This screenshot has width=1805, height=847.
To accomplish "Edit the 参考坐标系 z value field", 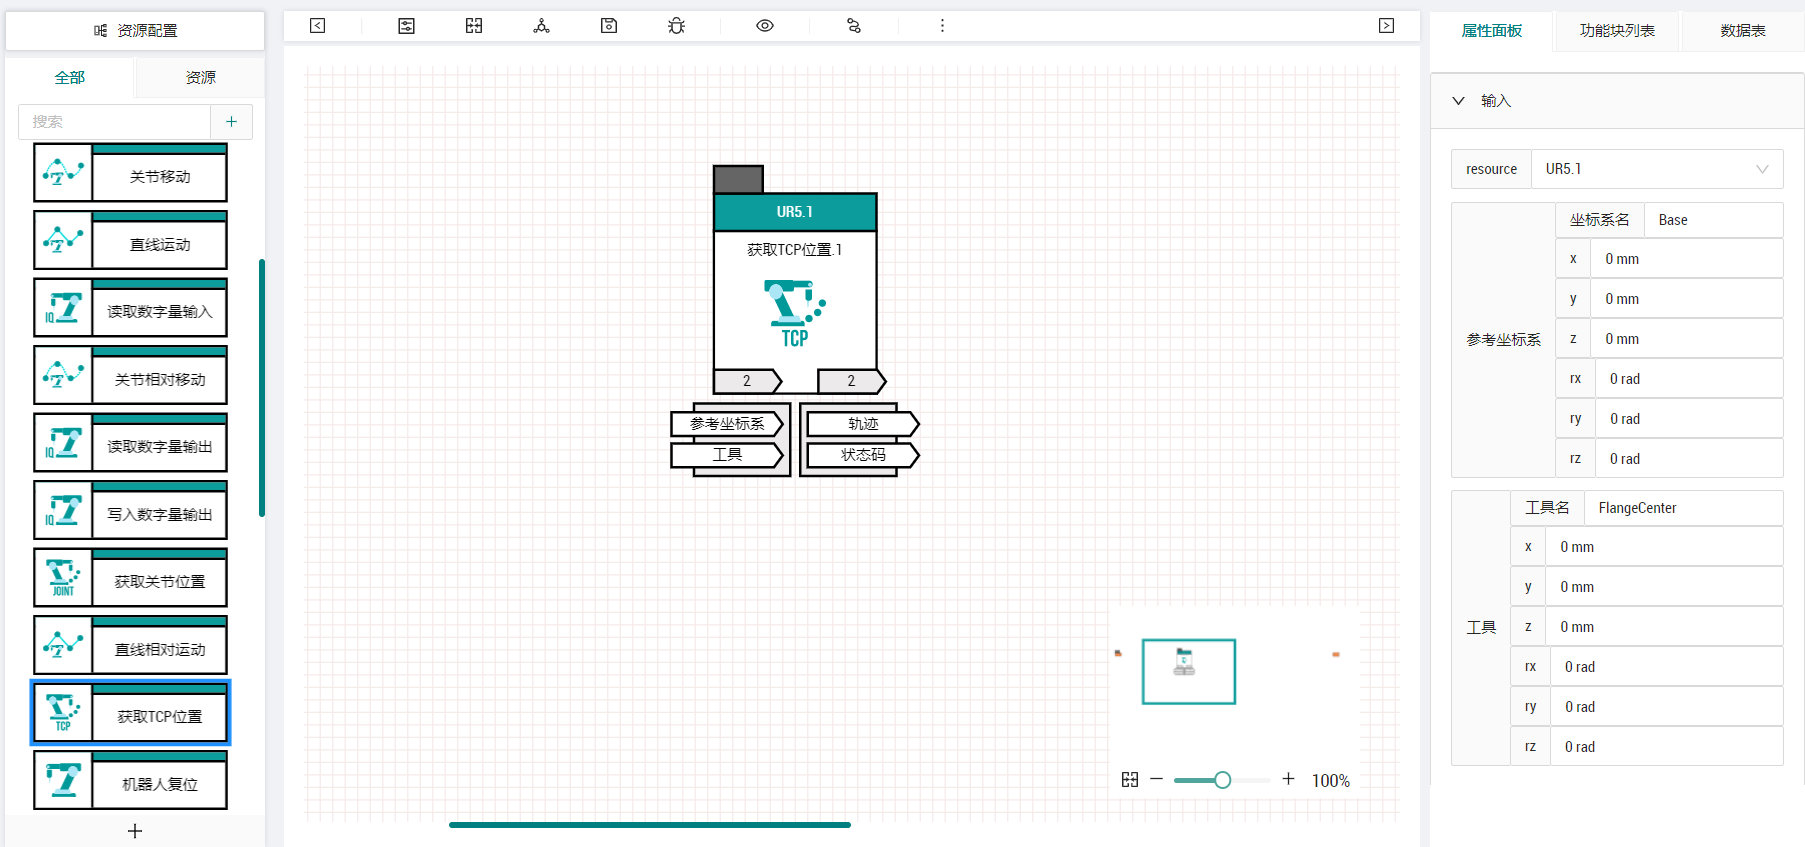I will click(x=1686, y=339).
